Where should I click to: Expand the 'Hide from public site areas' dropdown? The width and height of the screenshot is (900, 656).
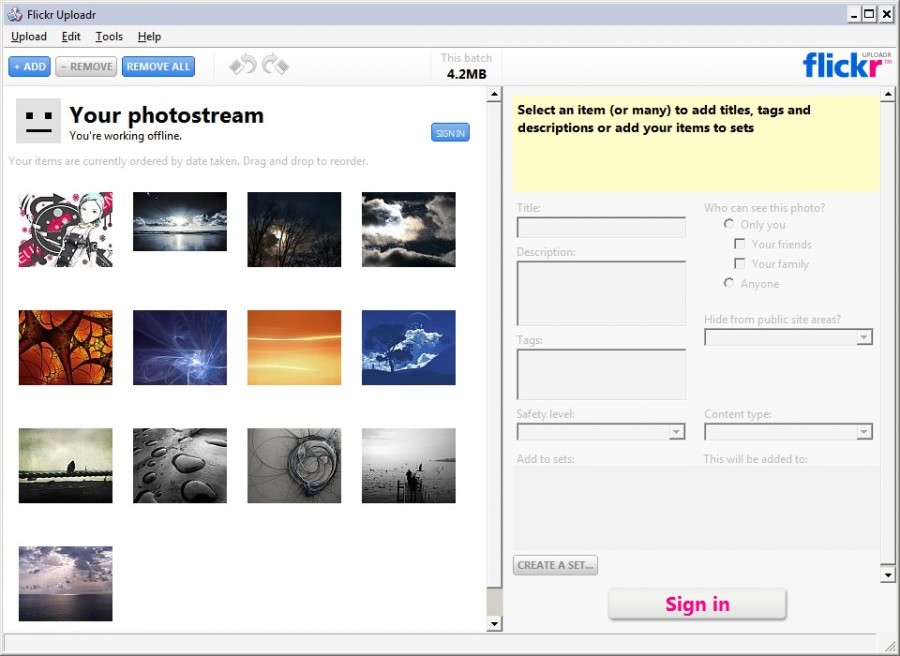(866, 337)
